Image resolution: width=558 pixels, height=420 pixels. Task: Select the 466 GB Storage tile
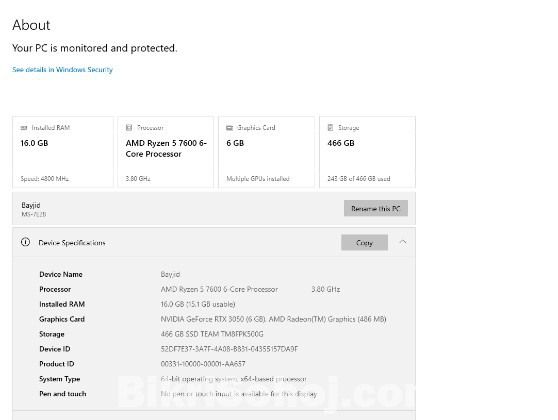(368, 152)
